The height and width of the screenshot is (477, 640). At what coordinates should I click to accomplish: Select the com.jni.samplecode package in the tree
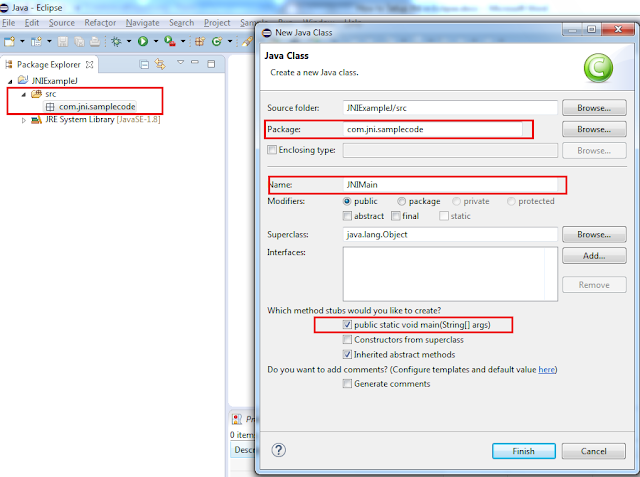point(97,106)
